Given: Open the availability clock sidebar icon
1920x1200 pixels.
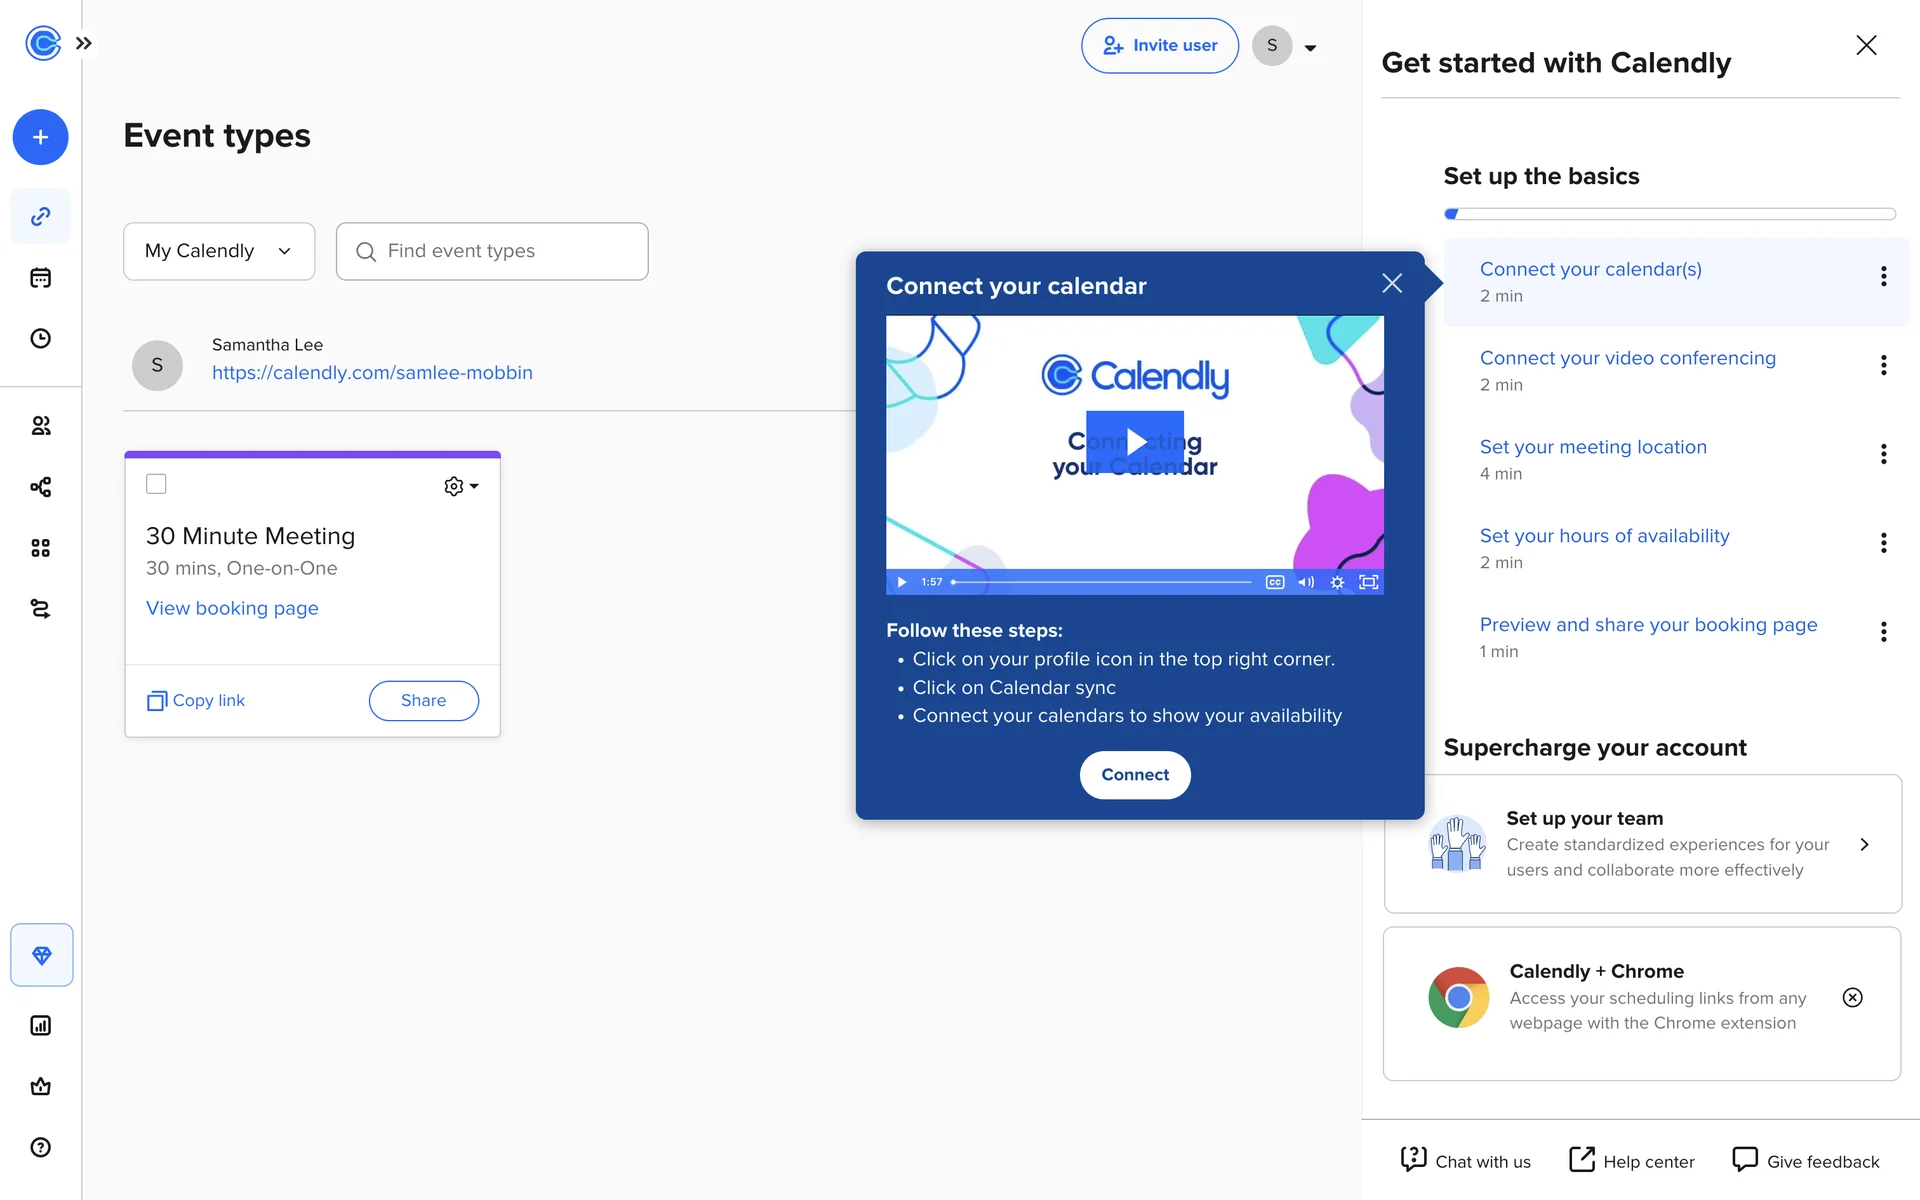Looking at the screenshot, I should [x=40, y=339].
